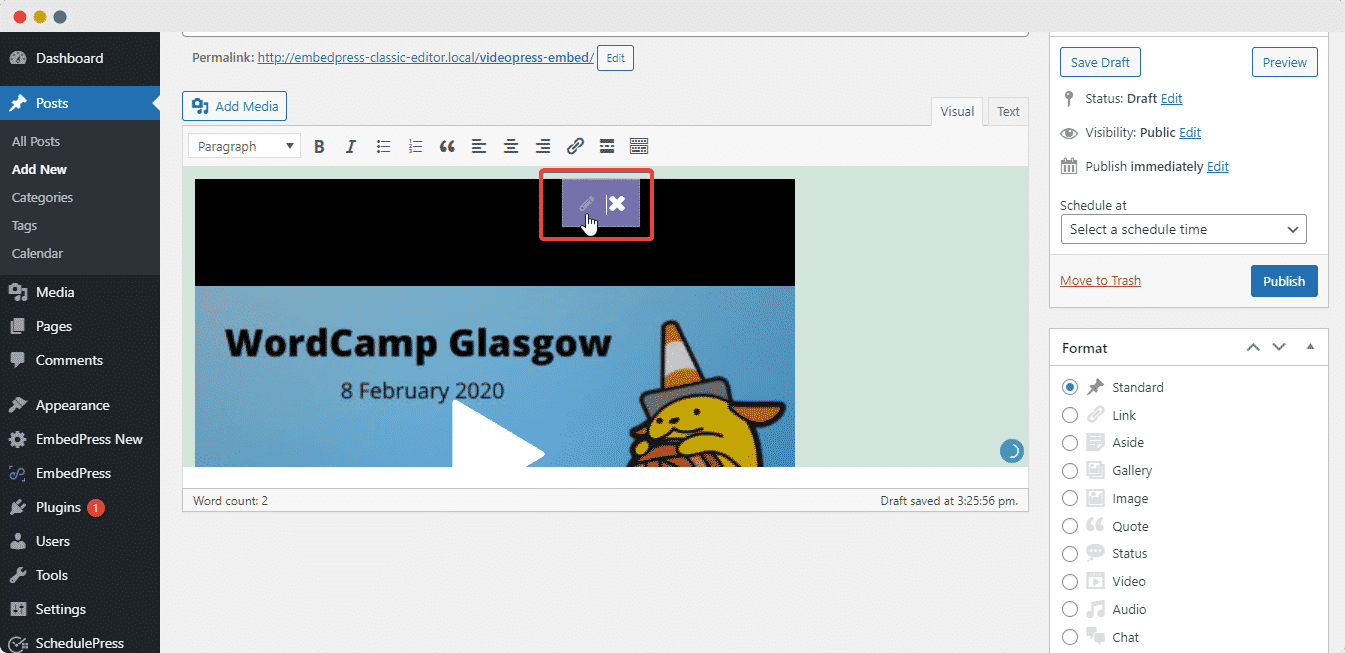
Task: Align text center
Action: [511, 146]
